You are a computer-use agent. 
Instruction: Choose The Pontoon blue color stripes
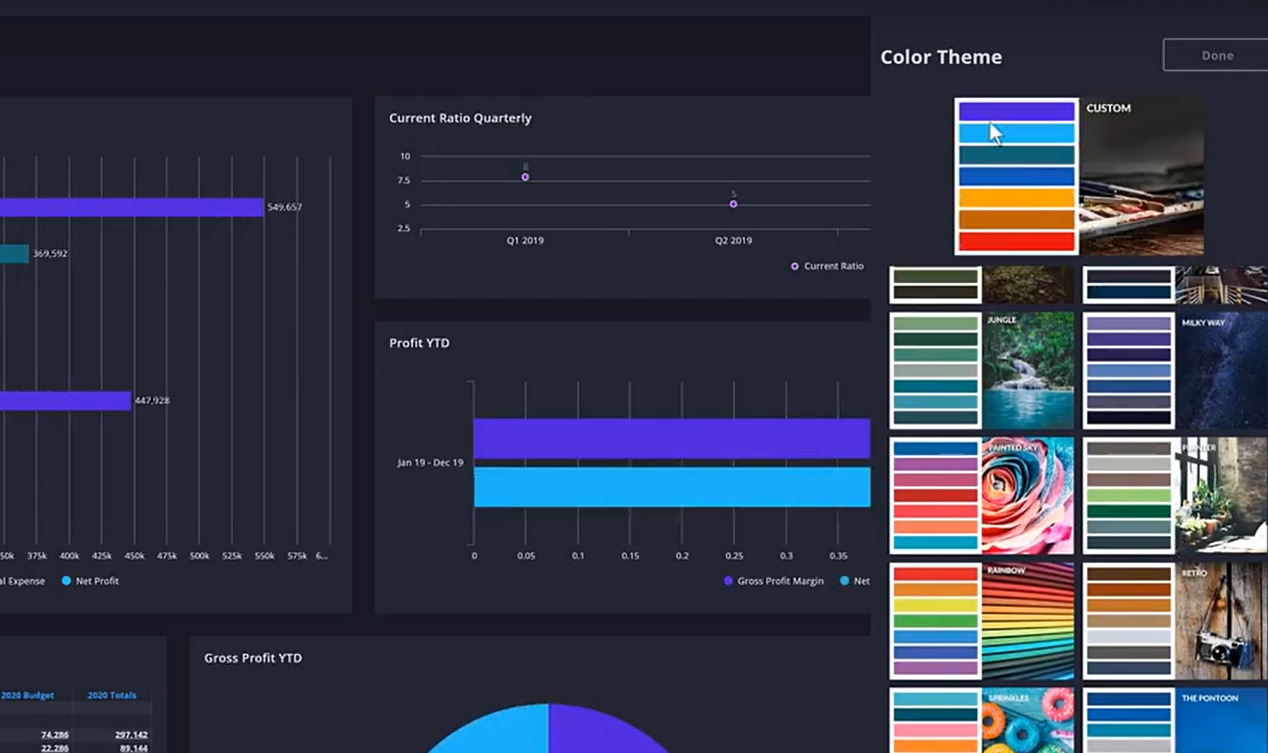pyautogui.click(x=1128, y=720)
